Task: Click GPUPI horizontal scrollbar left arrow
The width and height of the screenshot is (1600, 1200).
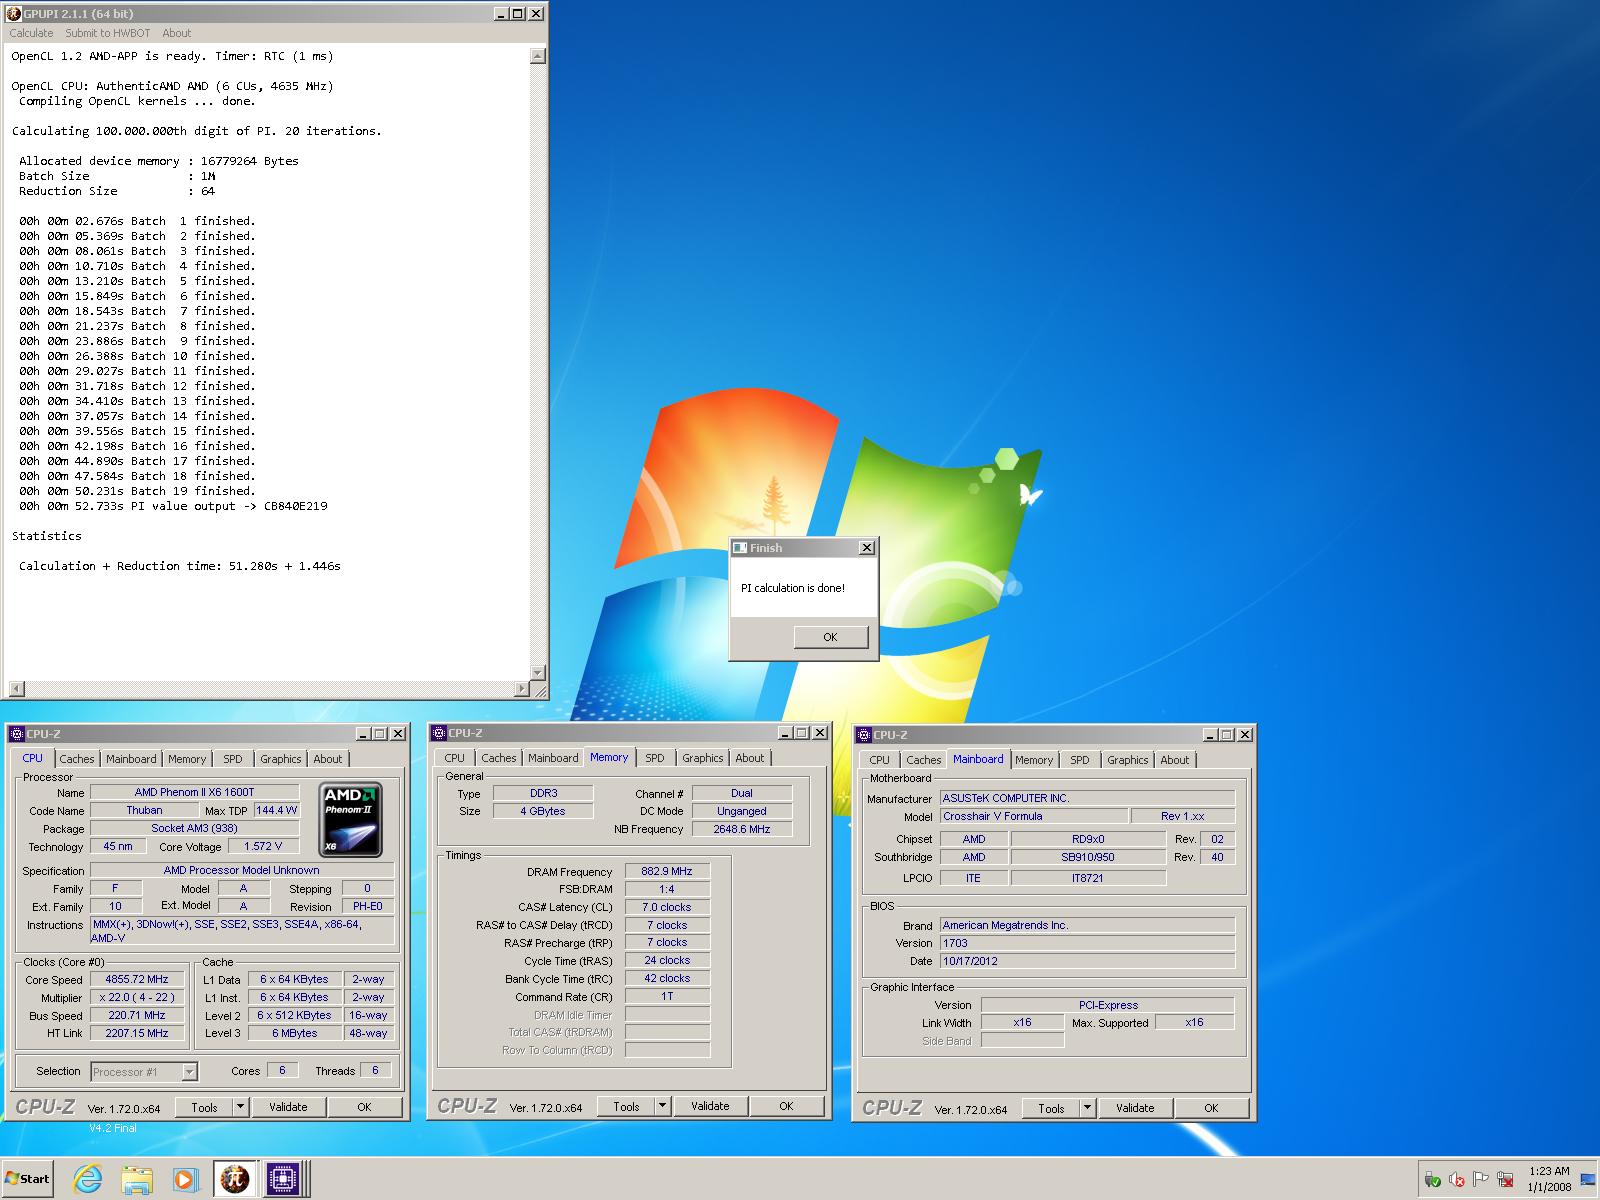Action: [x=16, y=689]
